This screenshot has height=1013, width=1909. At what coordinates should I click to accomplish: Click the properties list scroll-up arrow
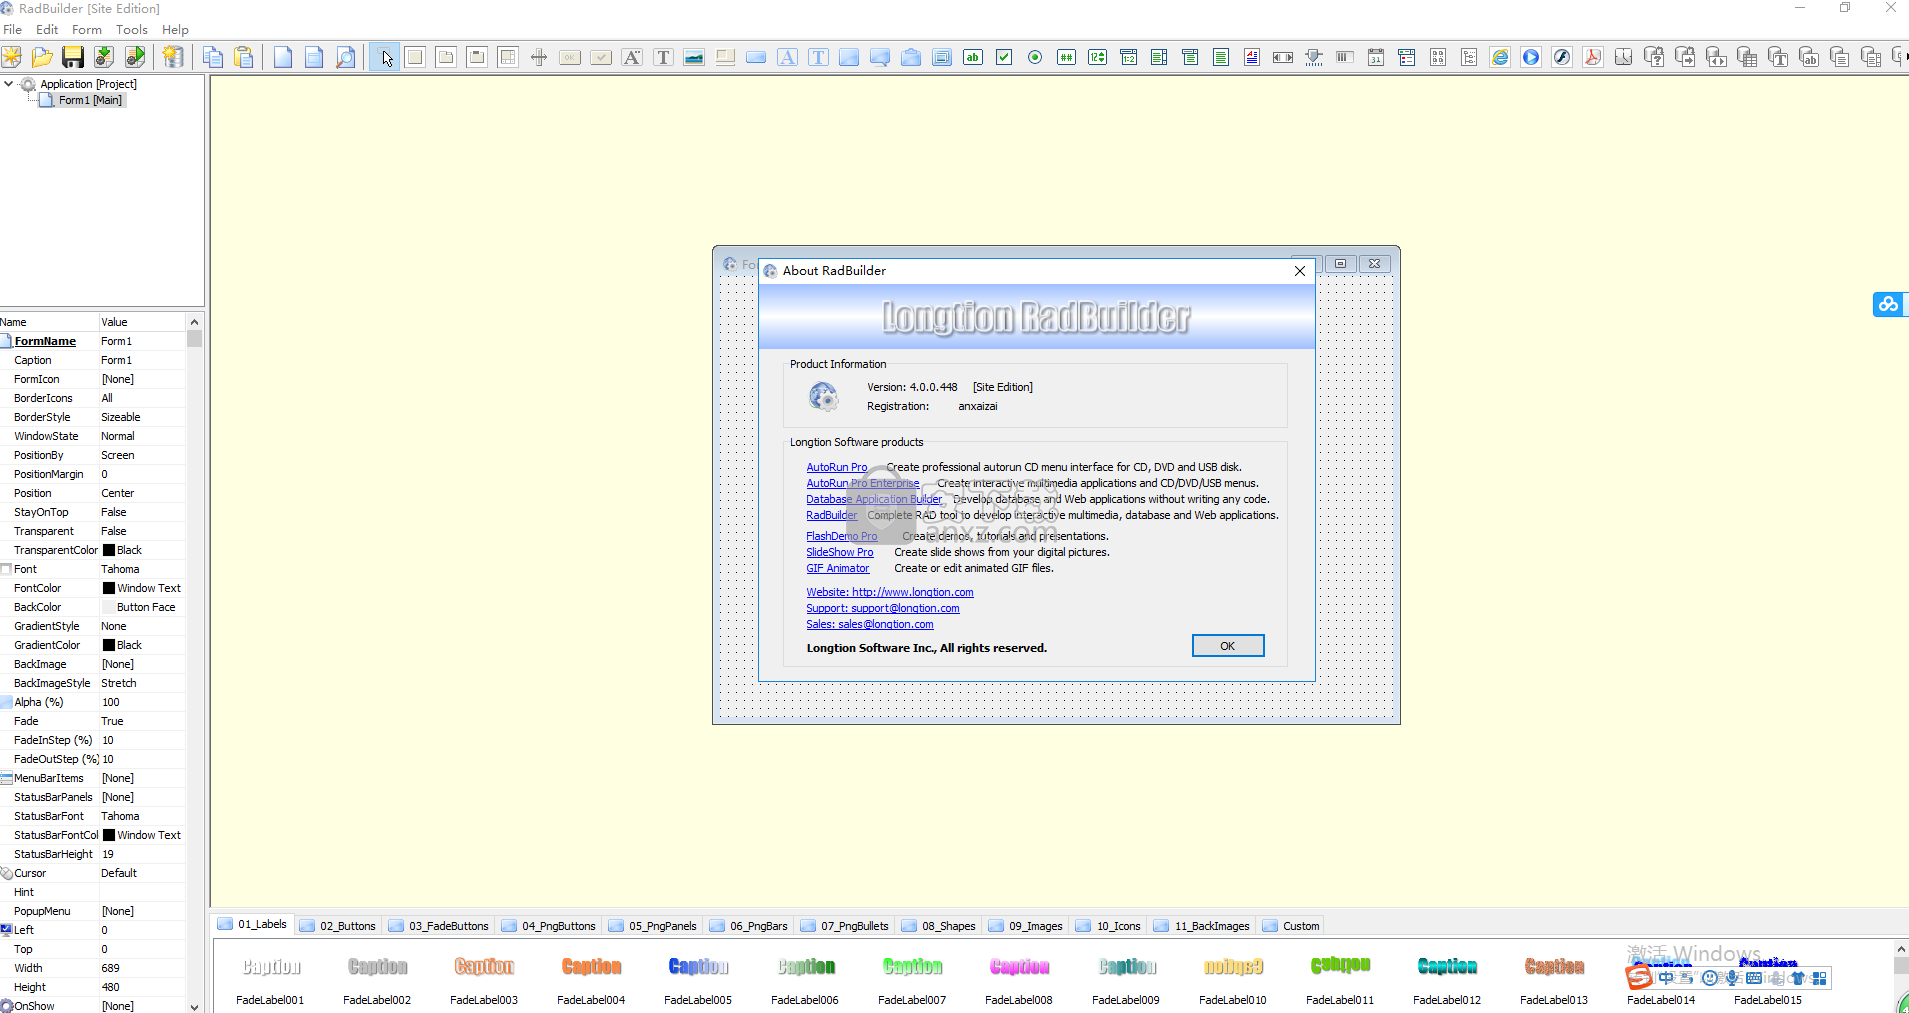click(194, 322)
